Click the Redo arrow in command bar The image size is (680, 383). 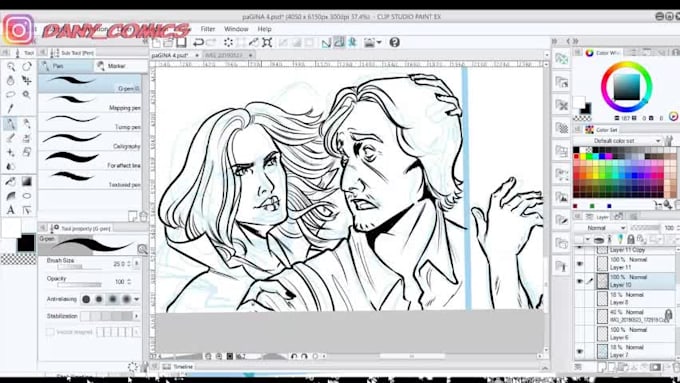[211, 42]
